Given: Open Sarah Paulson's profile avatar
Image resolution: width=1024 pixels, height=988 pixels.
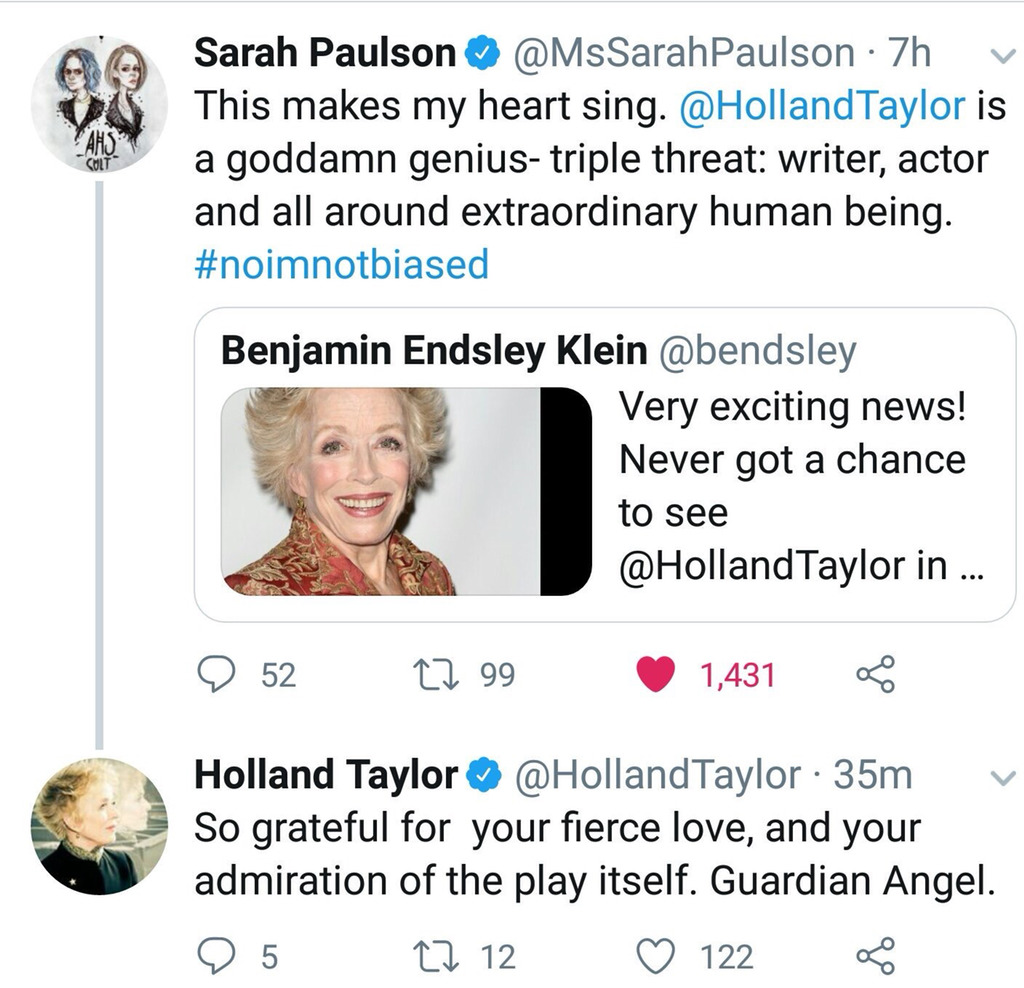Looking at the screenshot, I should 99,103.
